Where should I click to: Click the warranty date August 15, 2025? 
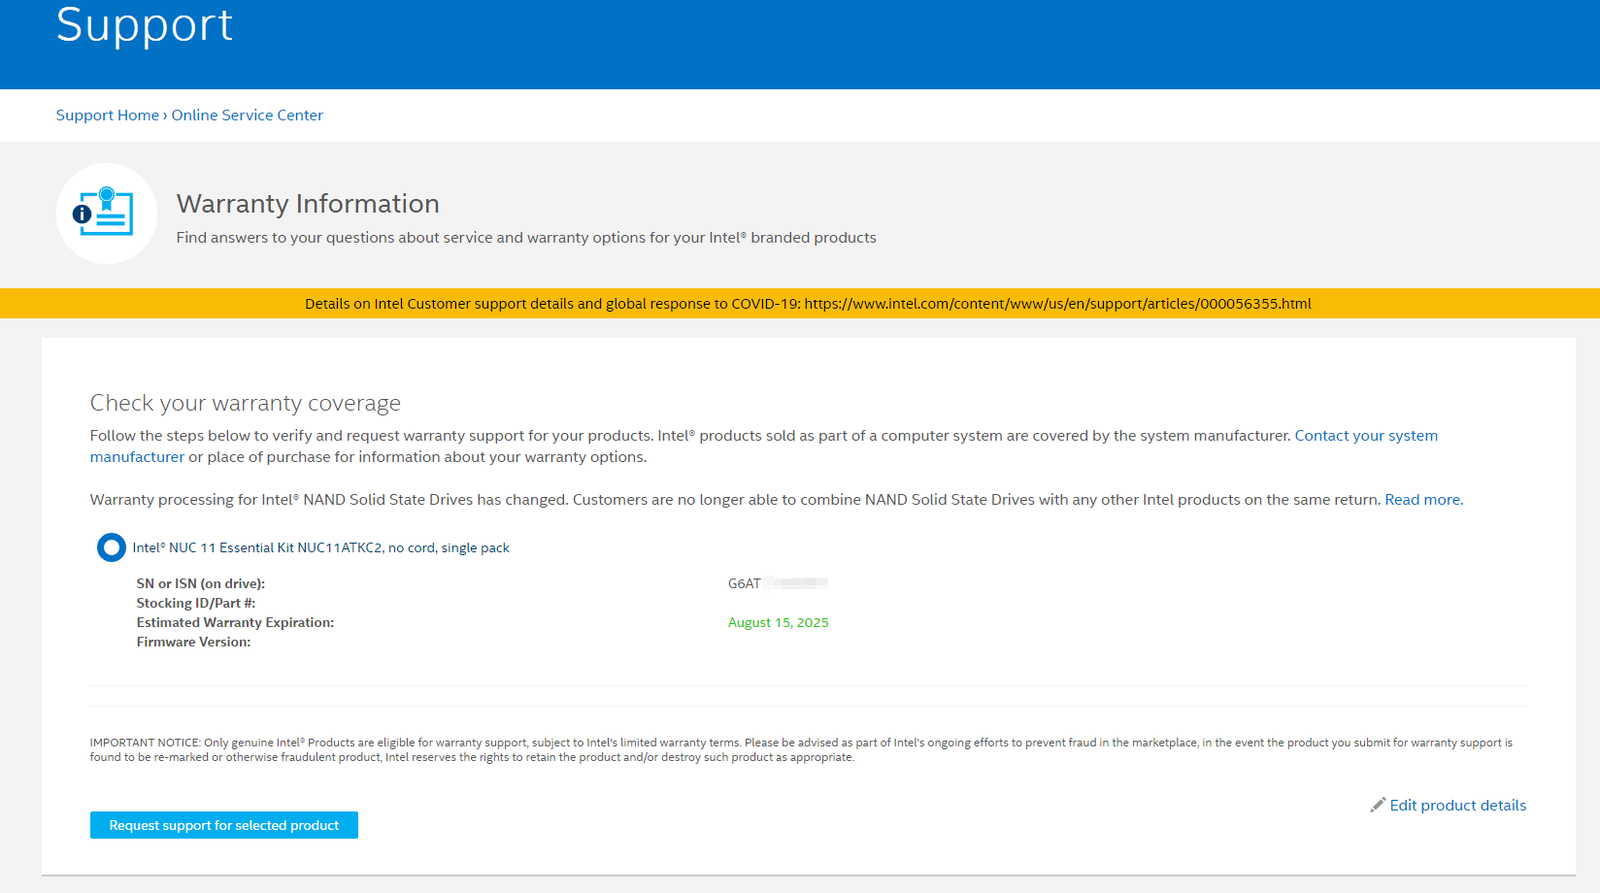tap(778, 622)
